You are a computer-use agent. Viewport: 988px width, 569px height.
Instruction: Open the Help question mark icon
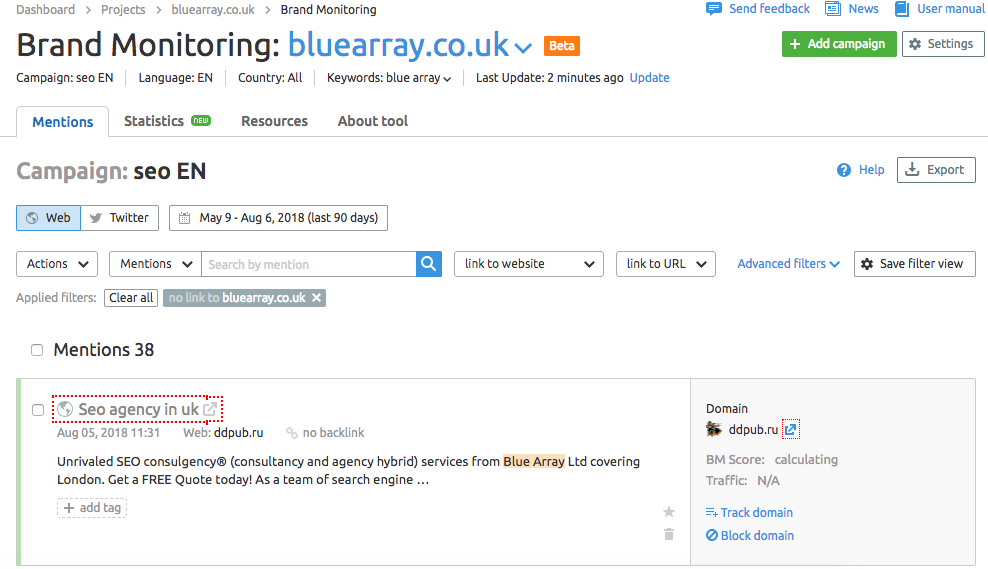pyautogui.click(x=844, y=170)
